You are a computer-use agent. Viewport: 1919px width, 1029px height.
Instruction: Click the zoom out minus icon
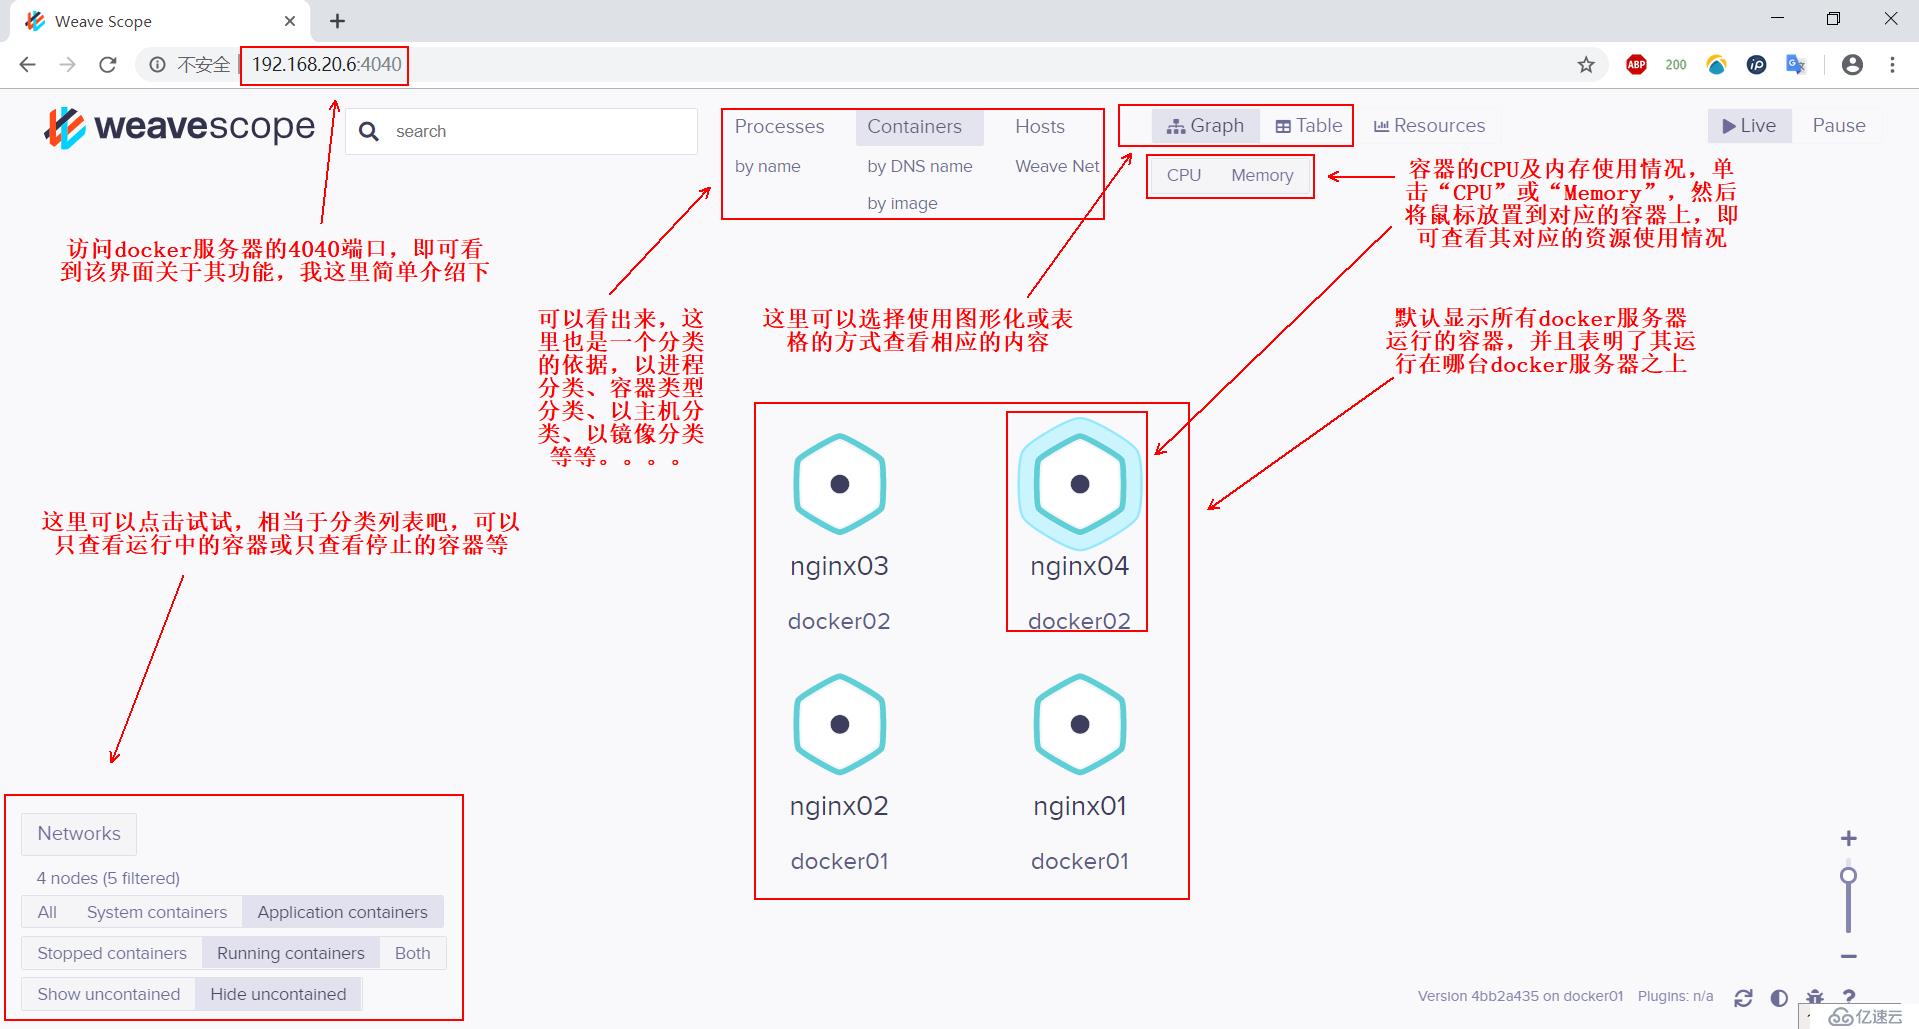click(x=1848, y=957)
